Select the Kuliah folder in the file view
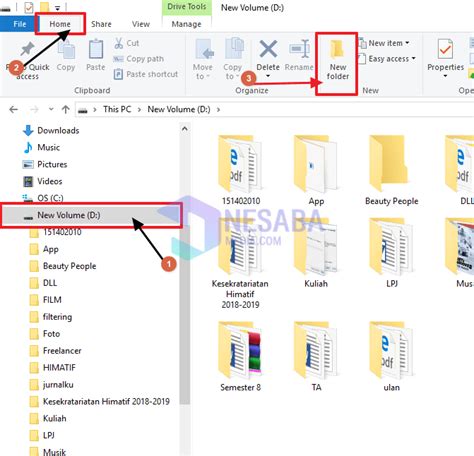 [x=316, y=253]
